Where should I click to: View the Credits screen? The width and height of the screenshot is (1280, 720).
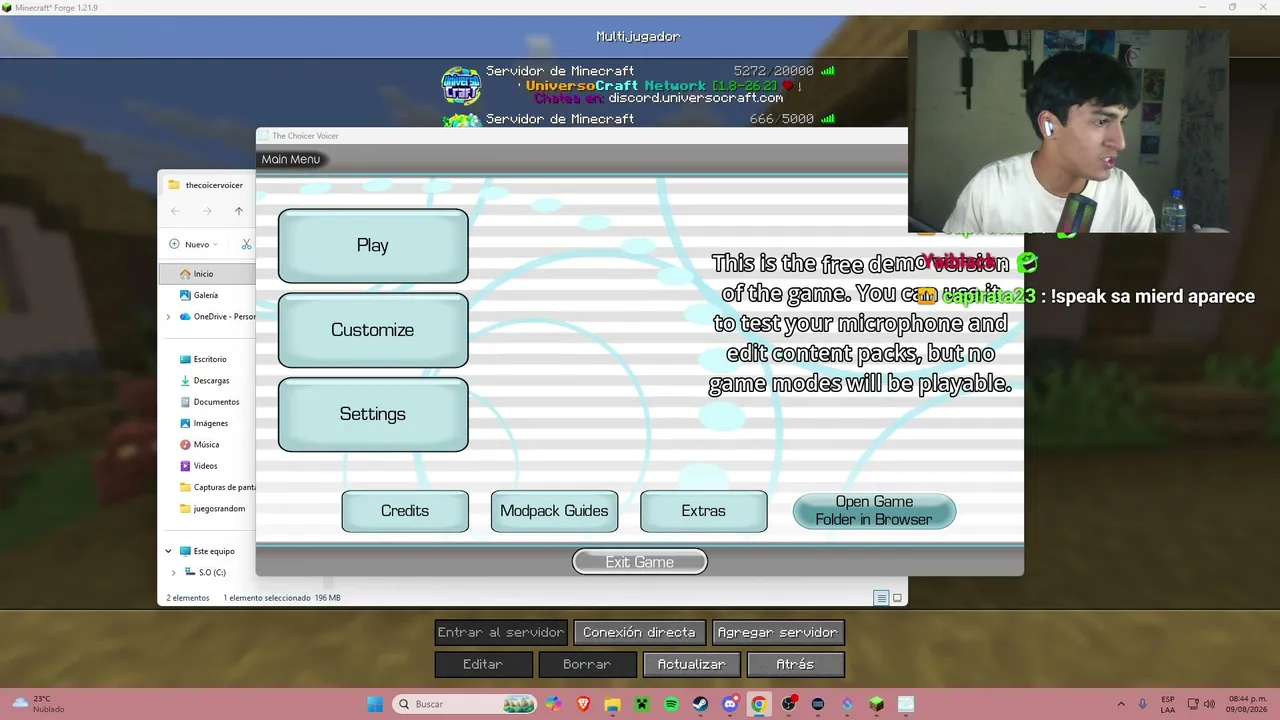405,511
